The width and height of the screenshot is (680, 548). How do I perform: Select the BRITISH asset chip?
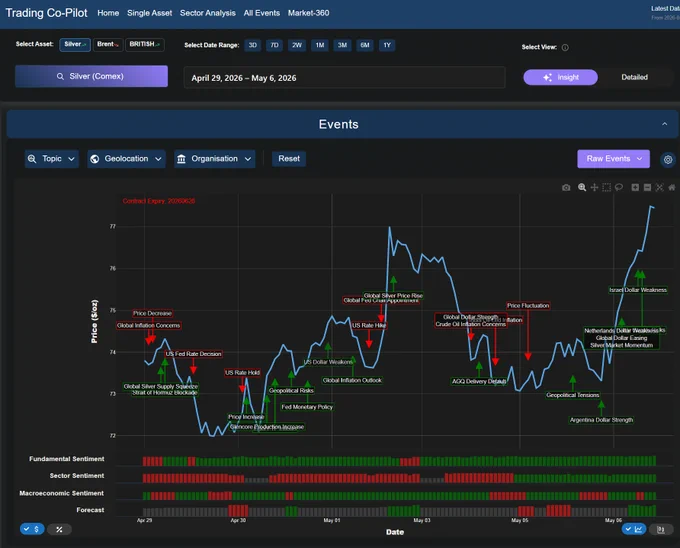144,44
